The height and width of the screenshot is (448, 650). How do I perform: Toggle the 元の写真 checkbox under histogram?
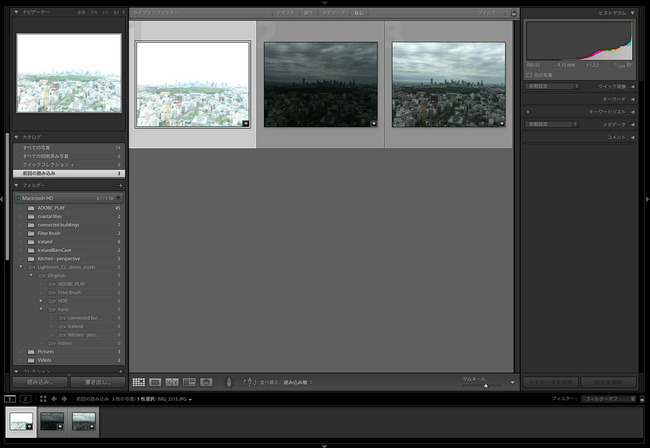tap(529, 75)
